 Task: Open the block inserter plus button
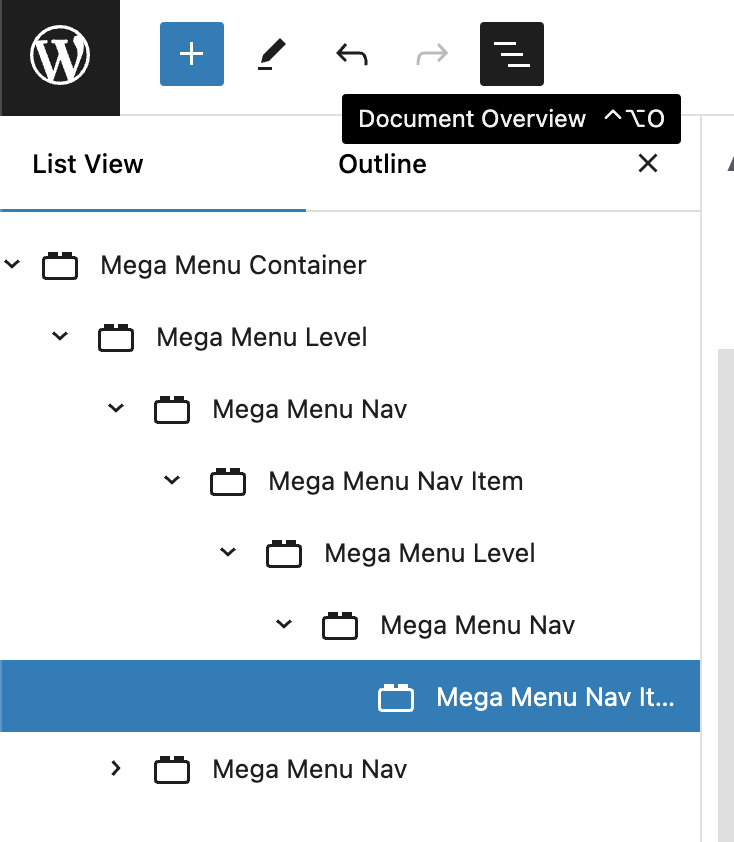tap(192, 54)
